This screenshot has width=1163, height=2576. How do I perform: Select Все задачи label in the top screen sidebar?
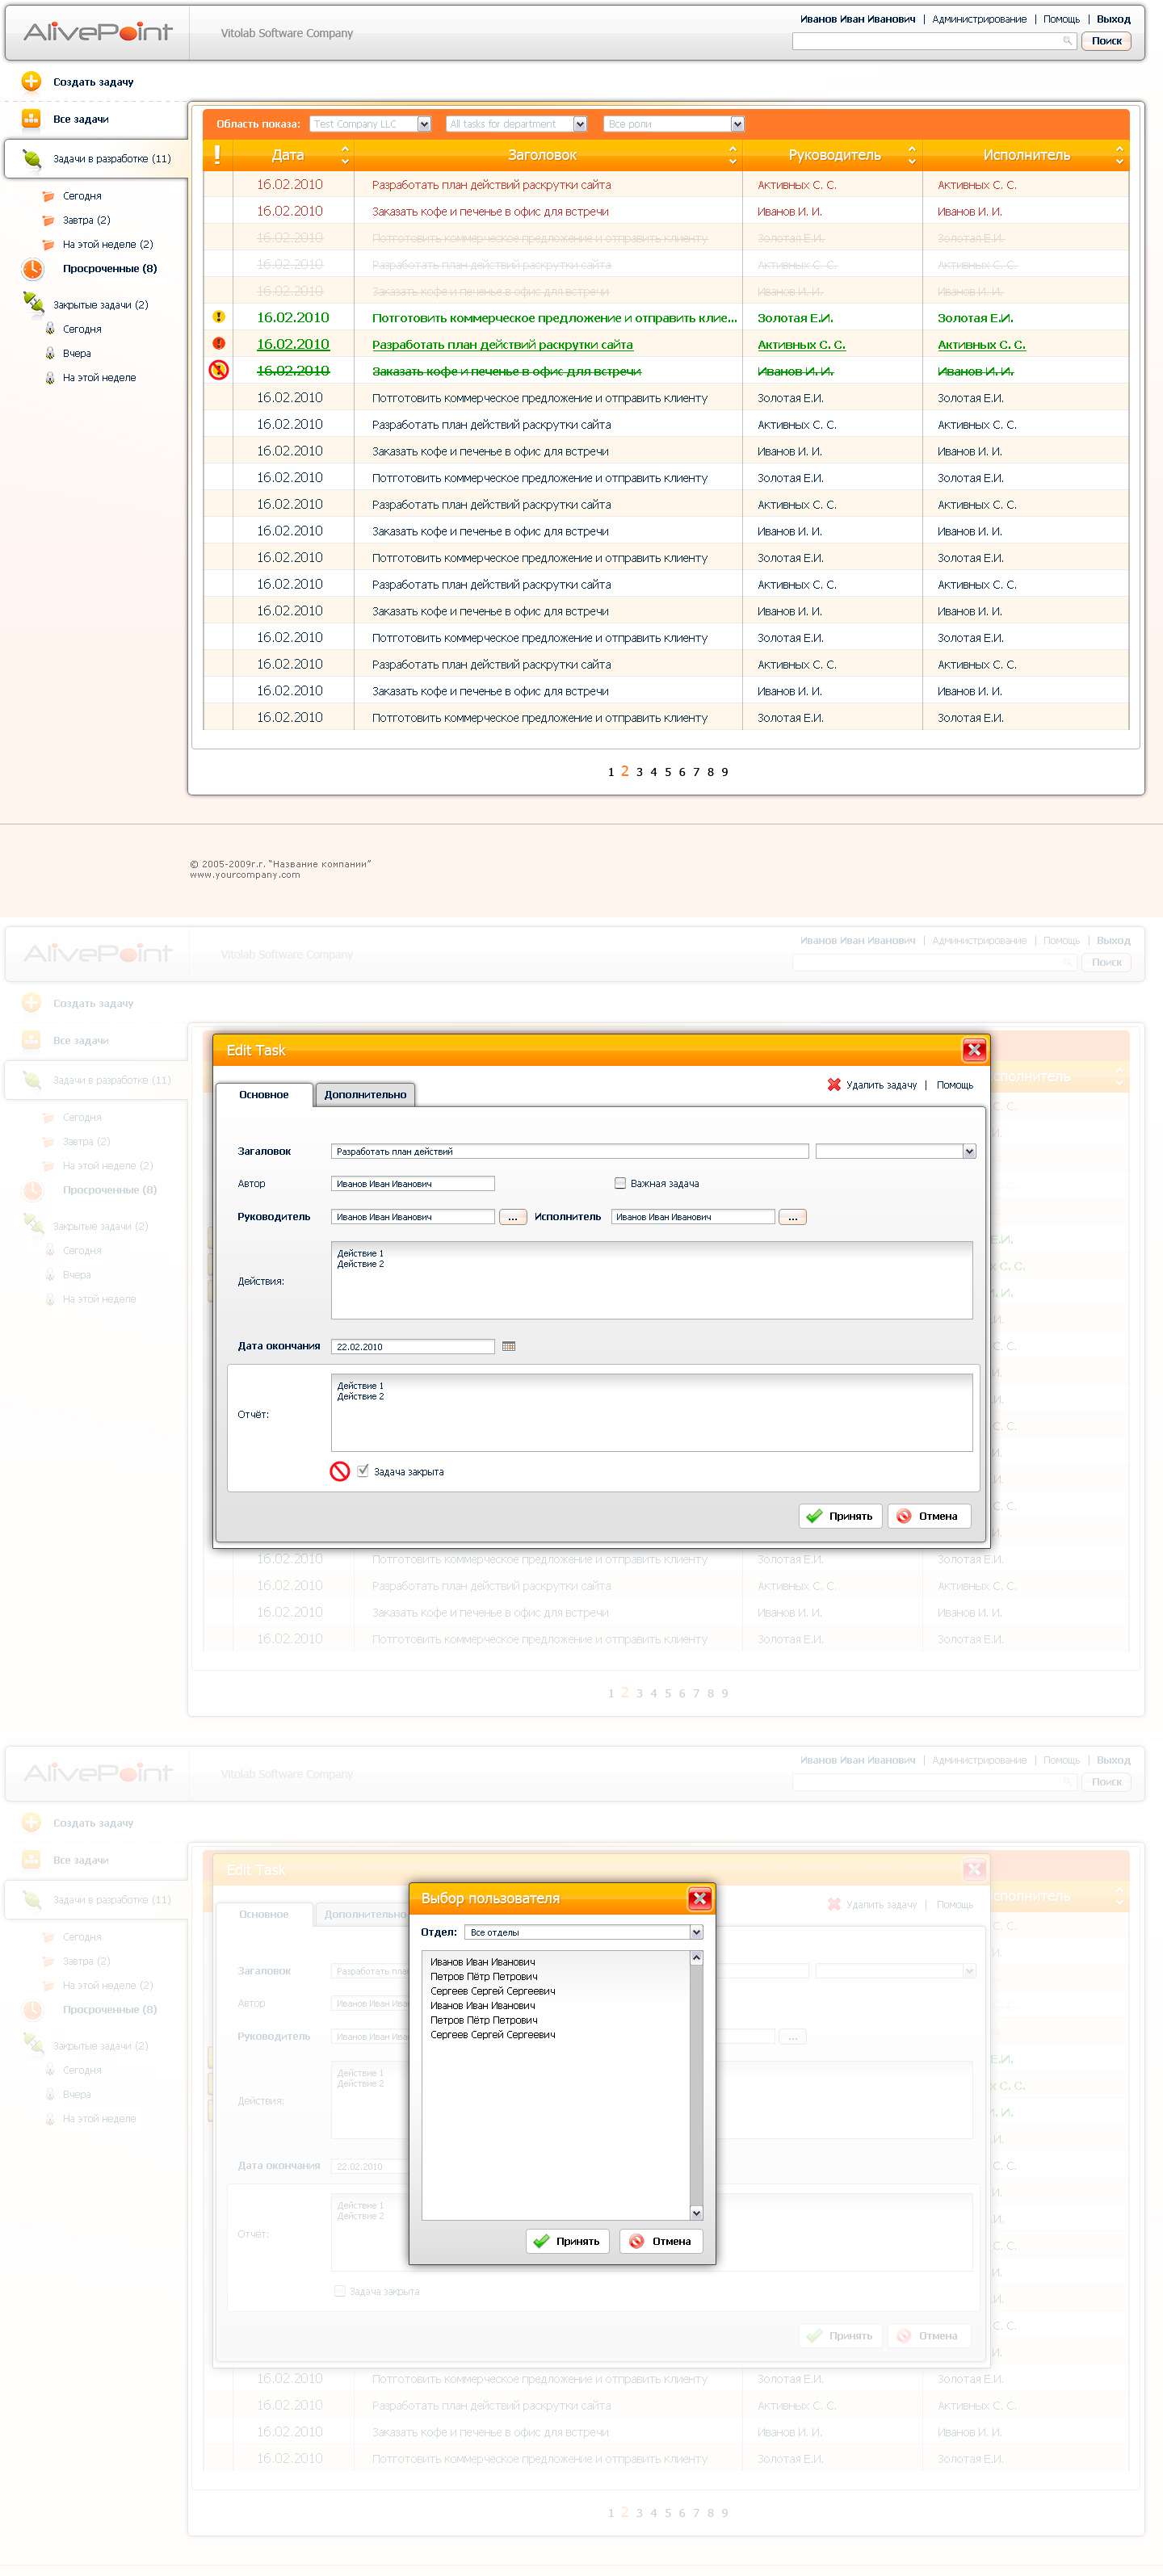[x=81, y=119]
